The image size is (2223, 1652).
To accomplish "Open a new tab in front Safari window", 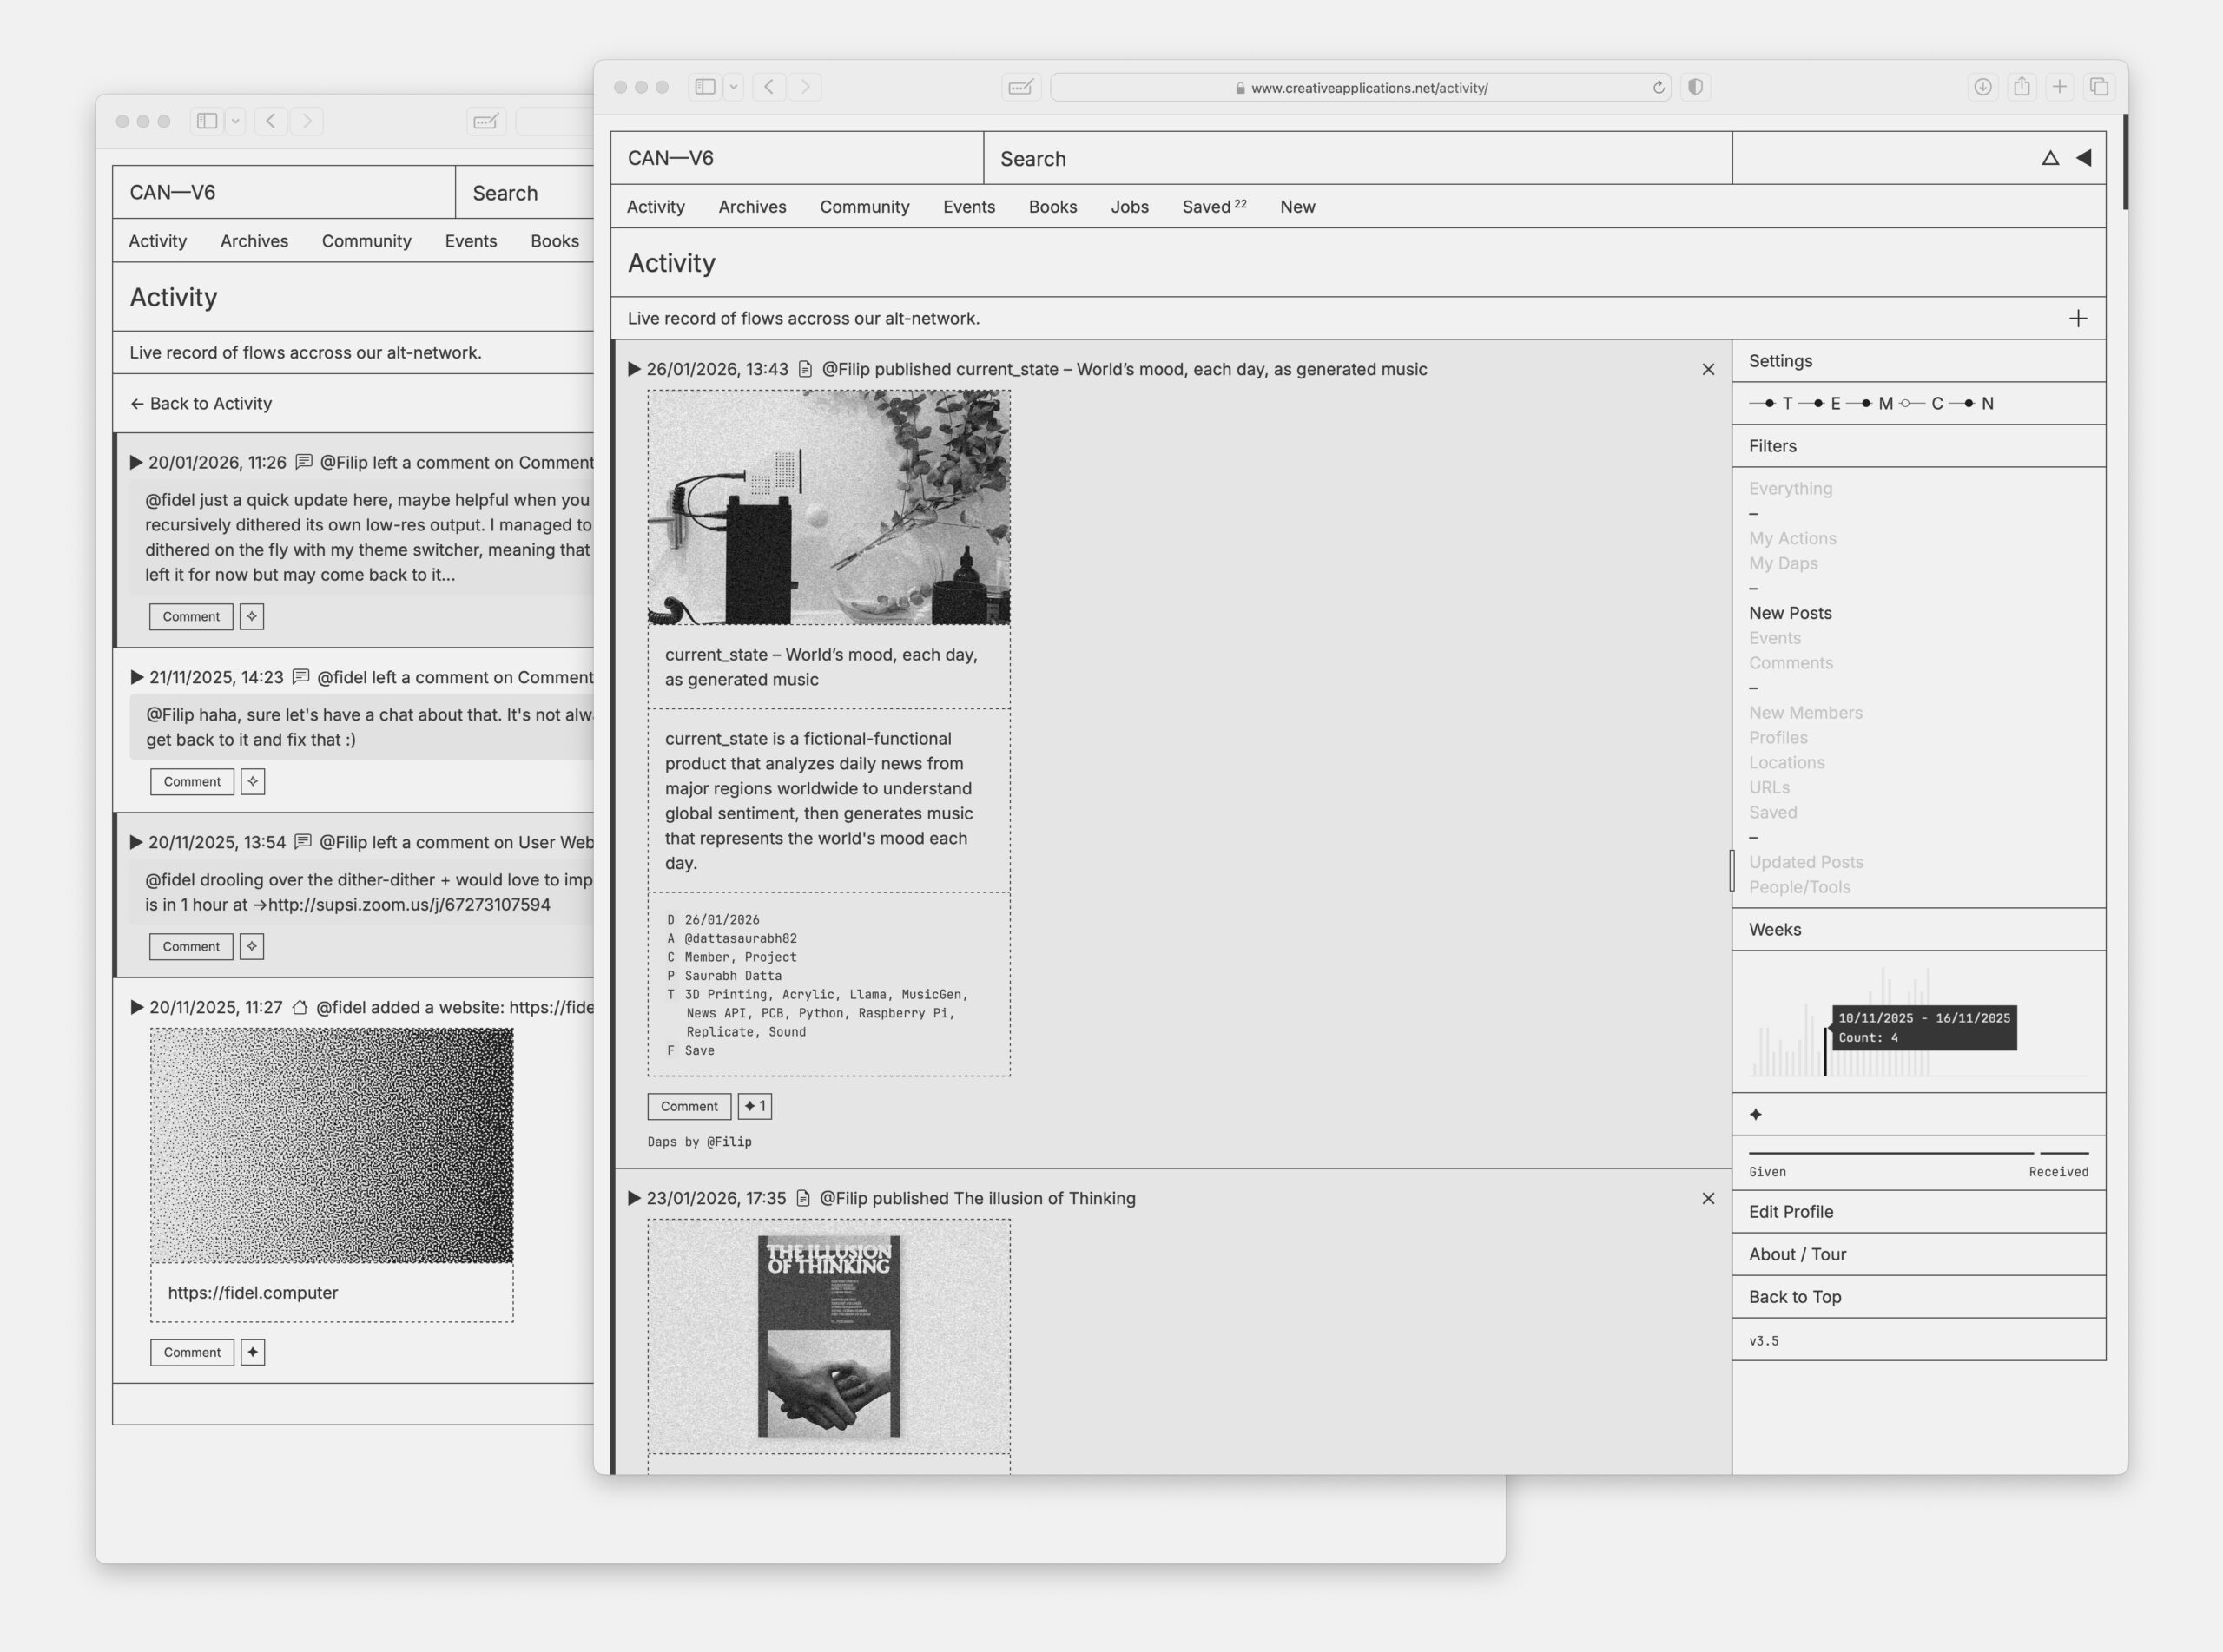I will point(2060,87).
